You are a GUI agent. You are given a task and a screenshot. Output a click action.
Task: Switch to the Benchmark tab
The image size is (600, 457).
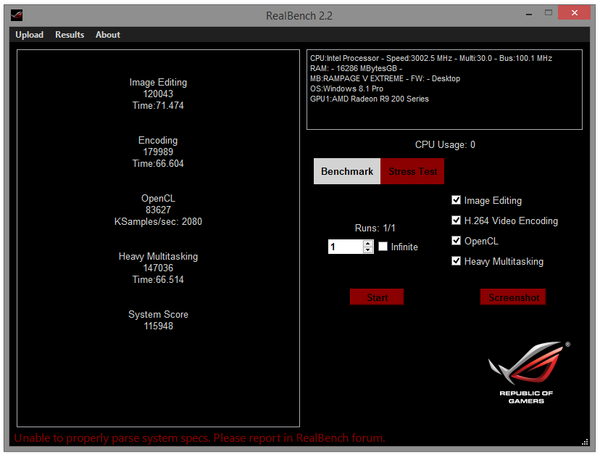pyautogui.click(x=347, y=171)
